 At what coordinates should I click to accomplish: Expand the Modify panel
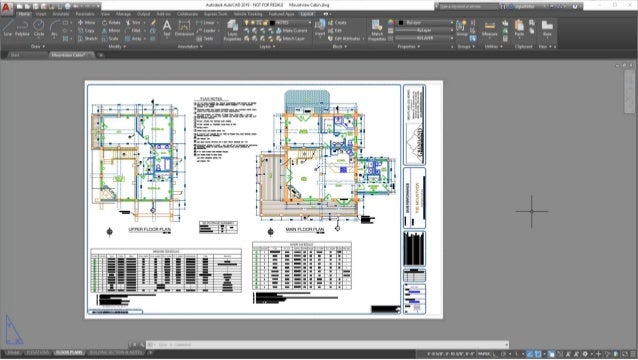pos(117,46)
